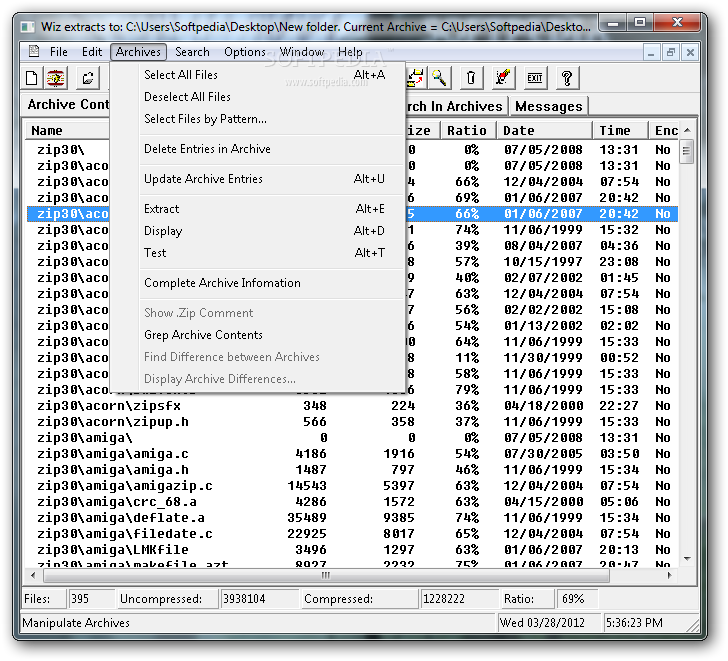Click the Files count field 395

coord(91,599)
